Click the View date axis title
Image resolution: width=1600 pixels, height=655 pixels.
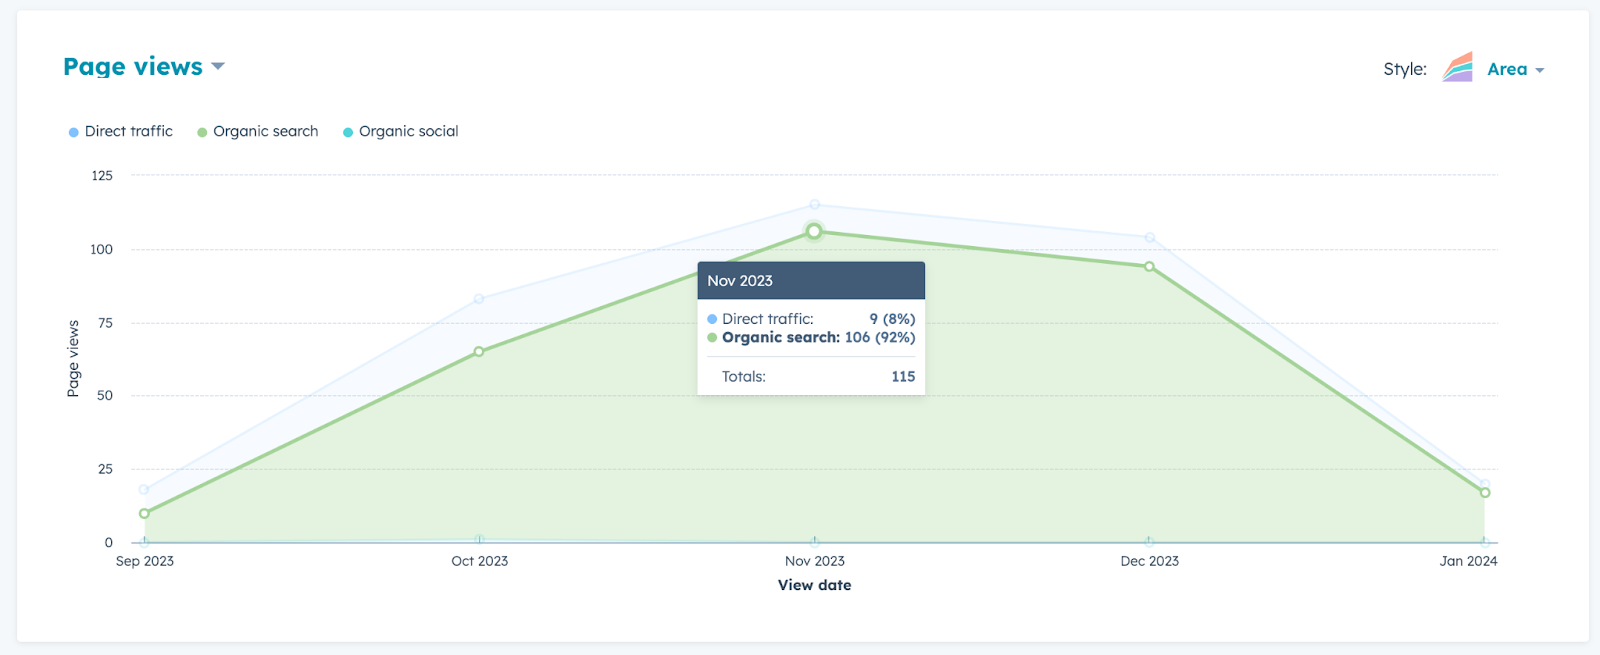(814, 585)
